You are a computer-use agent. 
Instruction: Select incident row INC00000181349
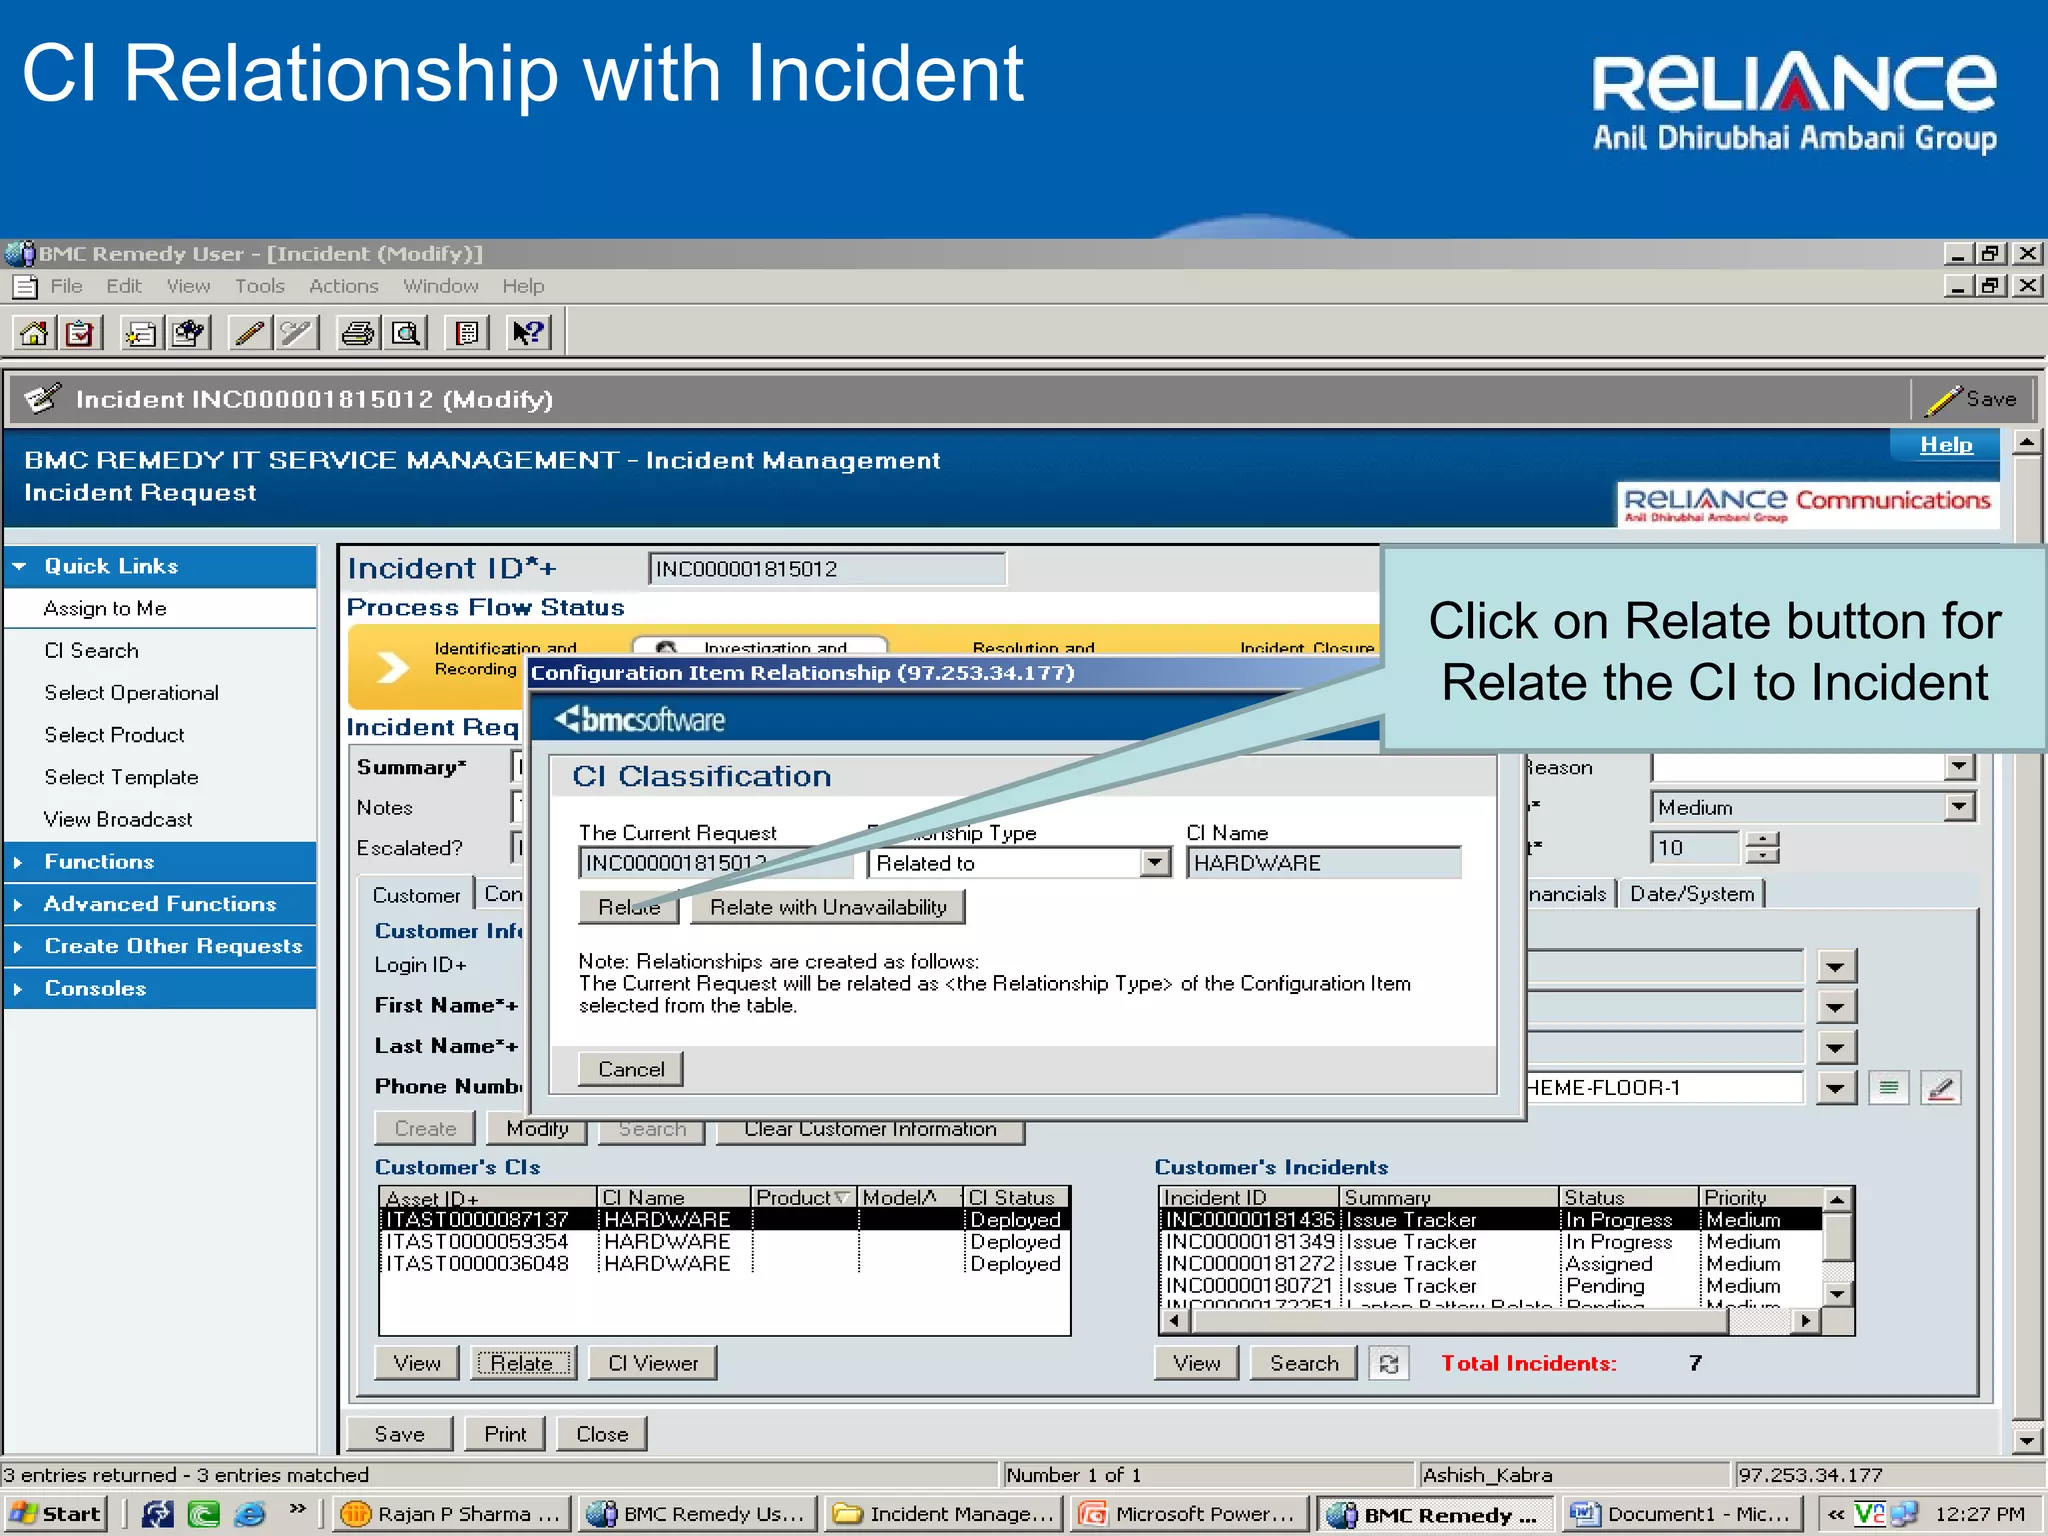click(x=1490, y=1241)
